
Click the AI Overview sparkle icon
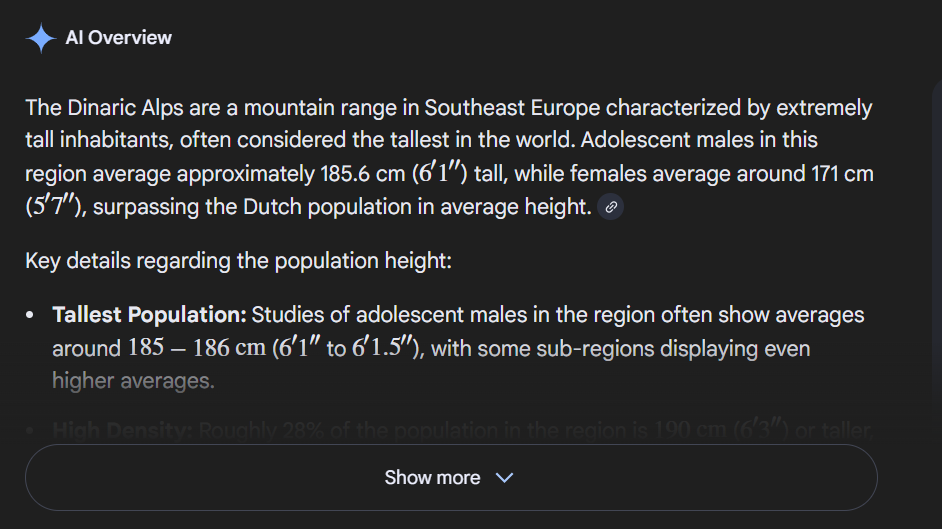[x=40, y=38]
